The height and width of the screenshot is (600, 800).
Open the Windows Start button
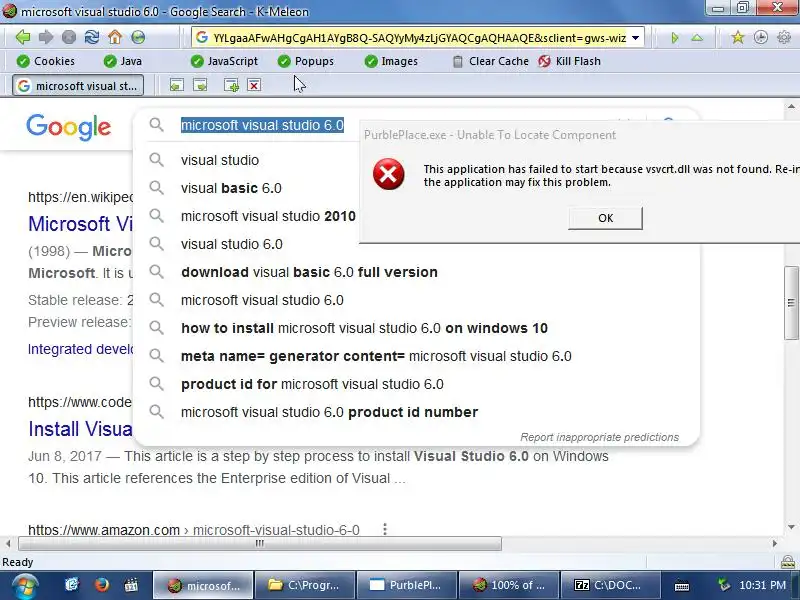pos(24,586)
